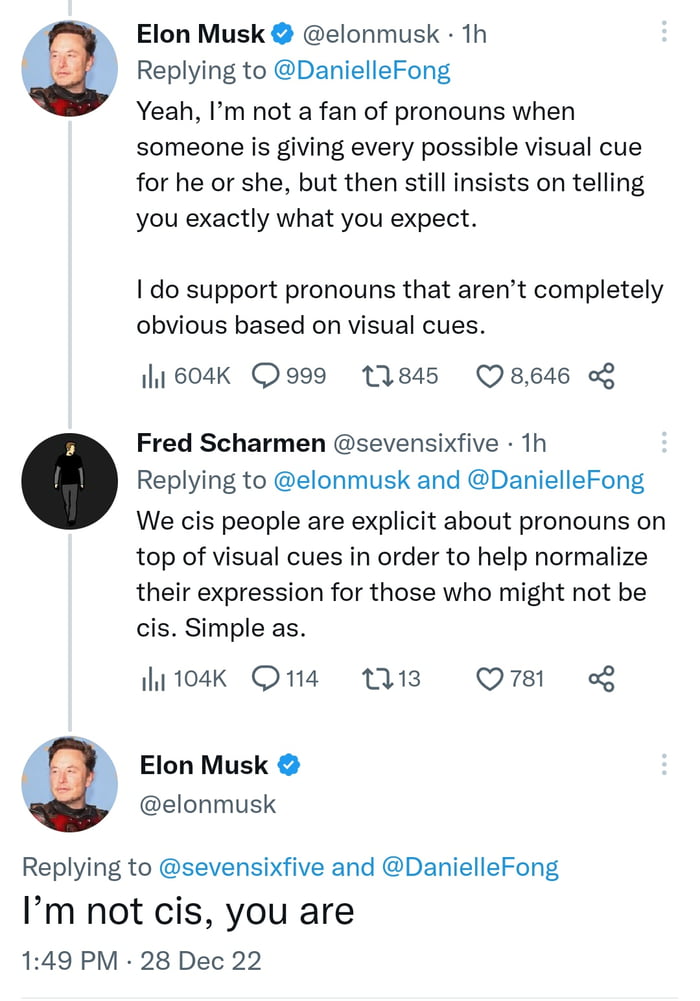Open Elon Musk's avatar on the top tweet
This screenshot has width=700, height=1001.
coord(70,68)
